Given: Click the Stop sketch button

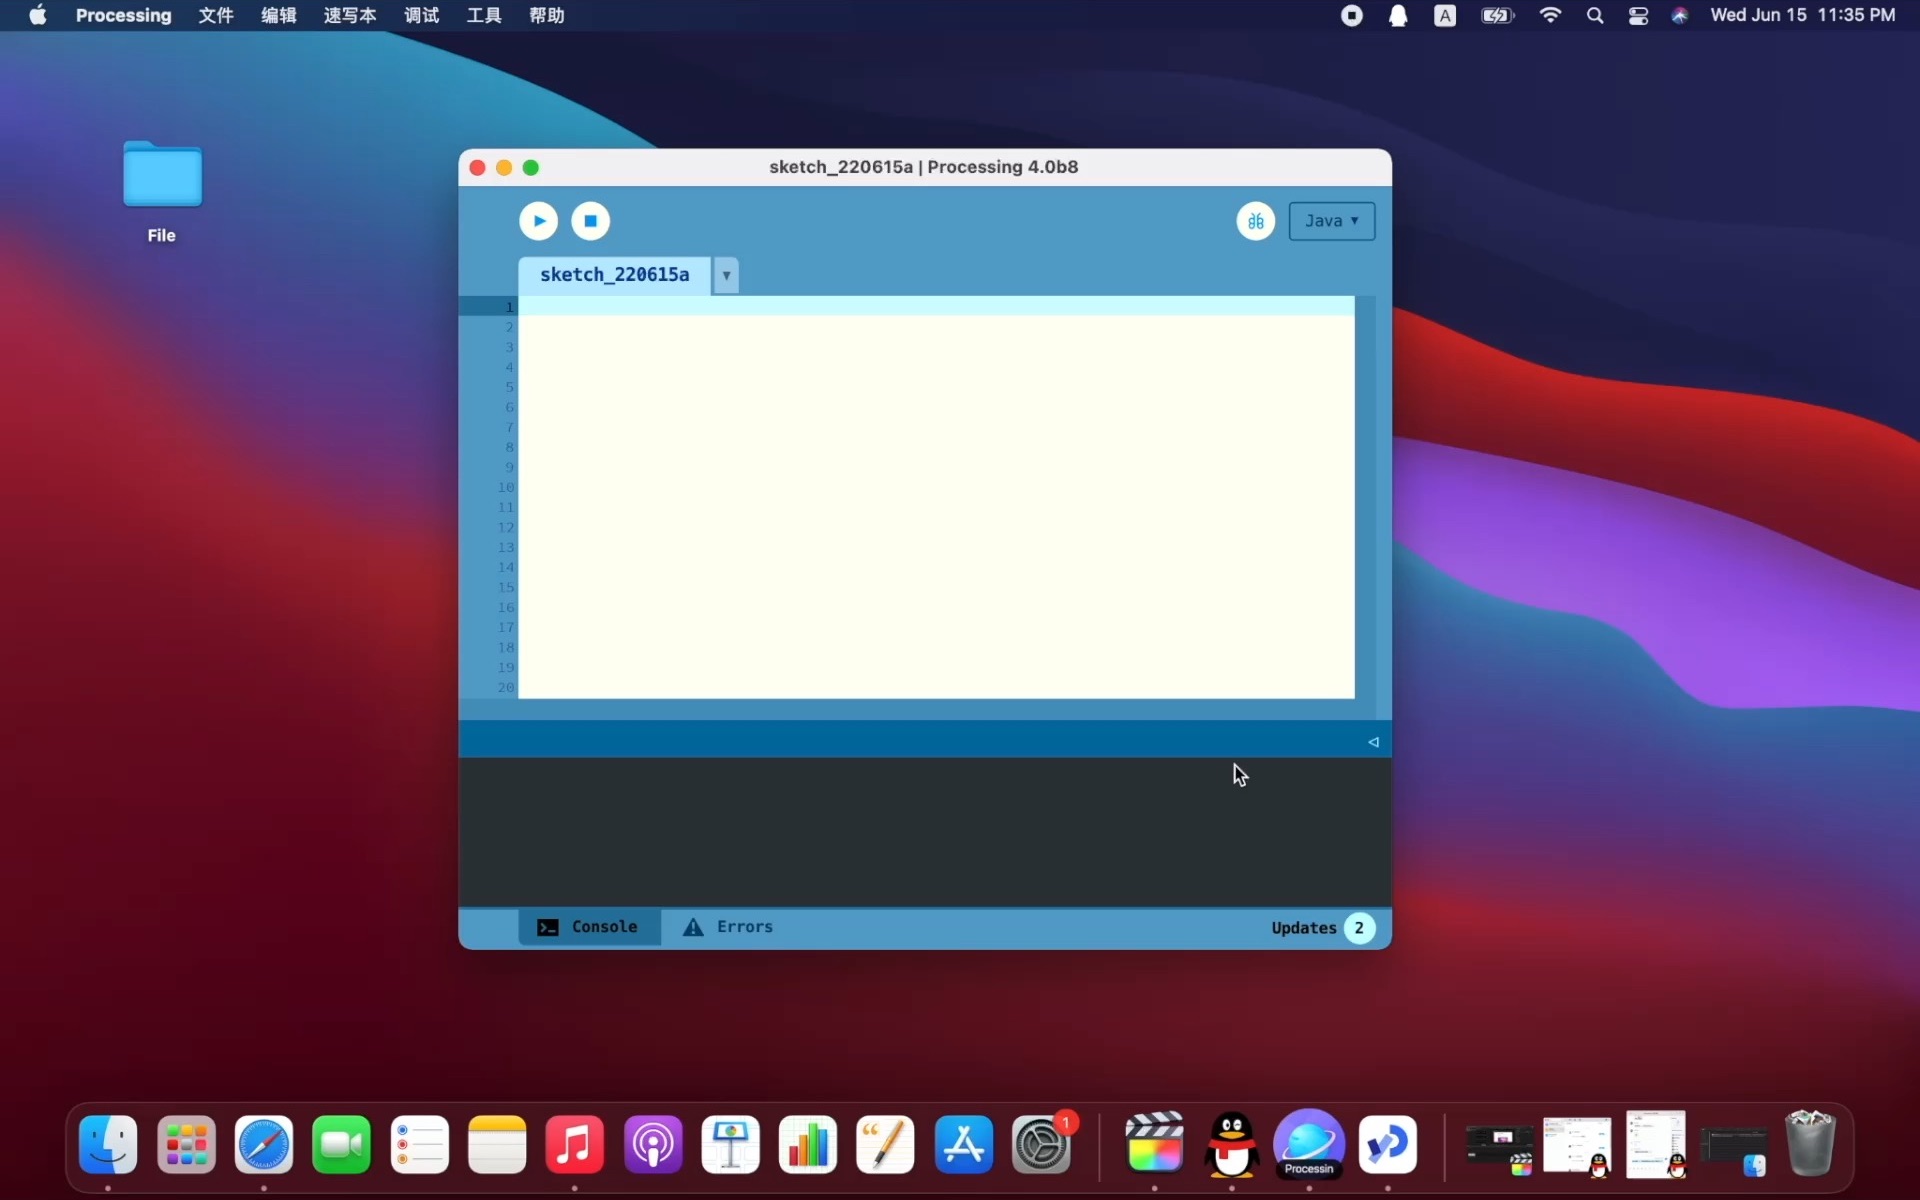Looking at the screenshot, I should pos(590,221).
